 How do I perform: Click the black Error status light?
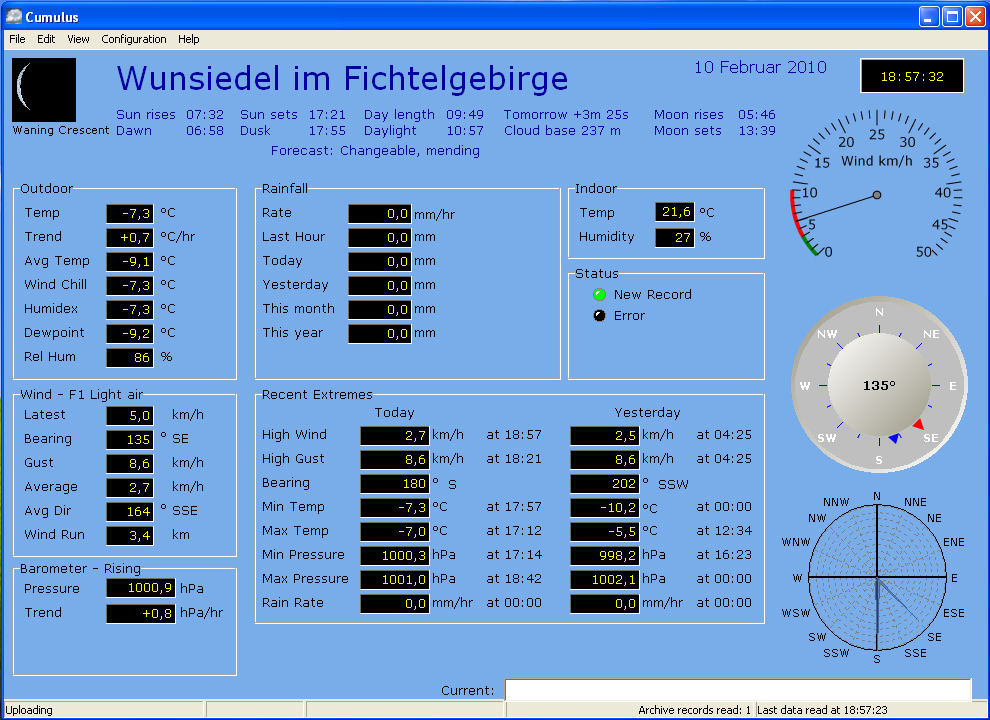(x=599, y=315)
